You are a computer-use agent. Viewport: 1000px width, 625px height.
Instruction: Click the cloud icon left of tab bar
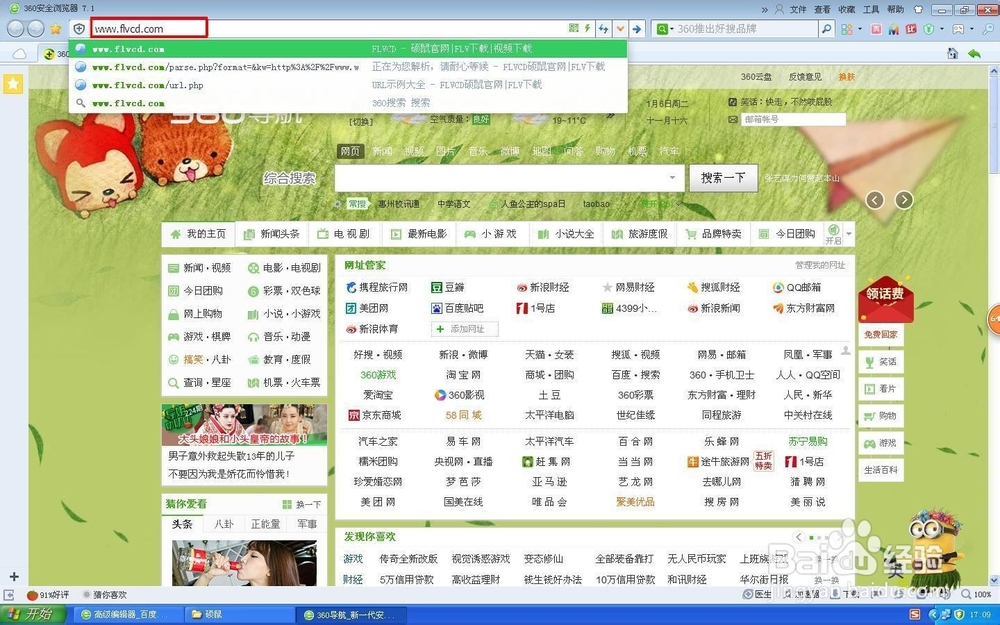(20, 54)
